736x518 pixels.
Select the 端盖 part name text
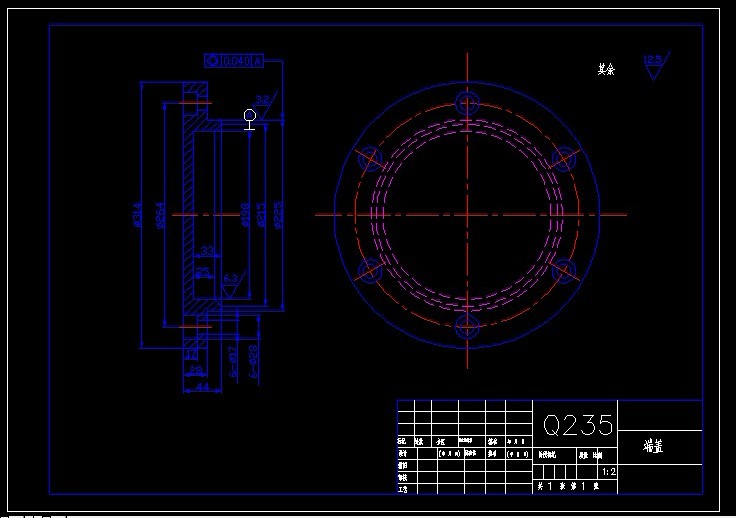tap(653, 446)
